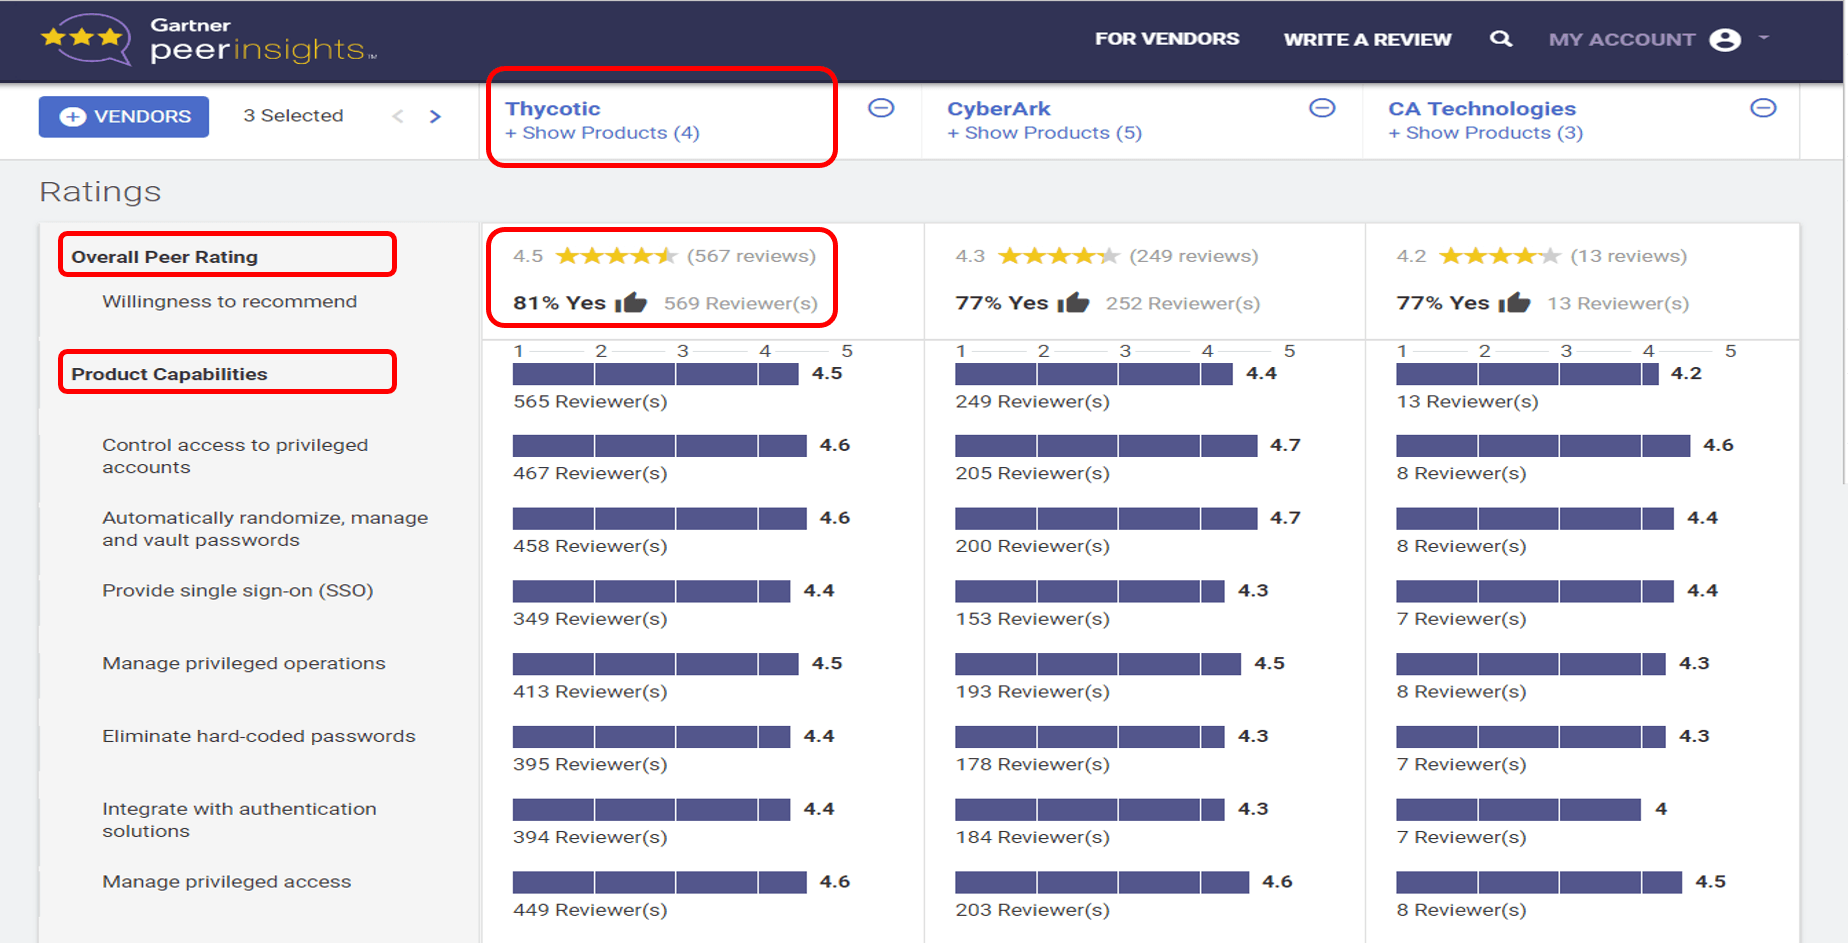
Task: Click CyberArk Product Capabilities 4.4 bar
Action: [1094, 374]
